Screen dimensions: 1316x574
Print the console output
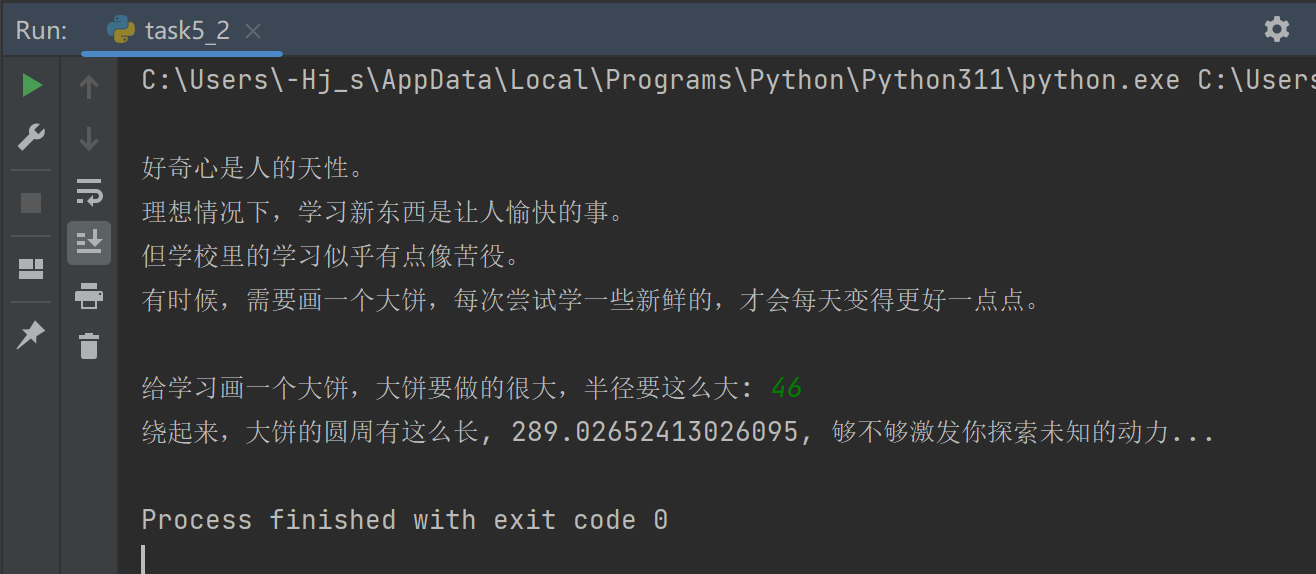(89, 296)
